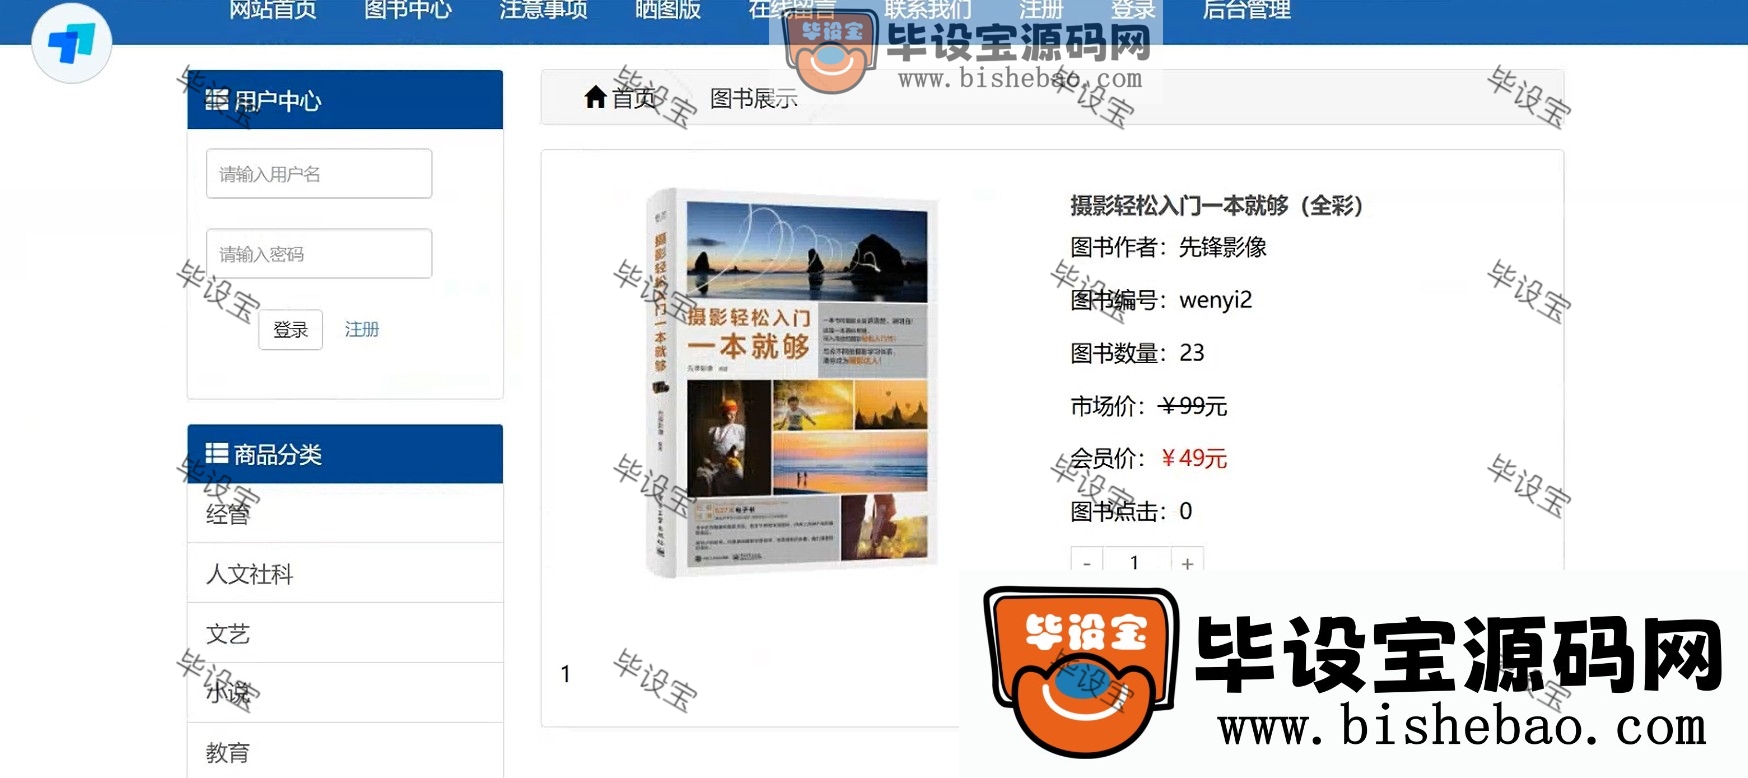Screen dimensions: 1748x778
Task: Click 图书展示 in the breadcrumb
Action: (x=754, y=98)
